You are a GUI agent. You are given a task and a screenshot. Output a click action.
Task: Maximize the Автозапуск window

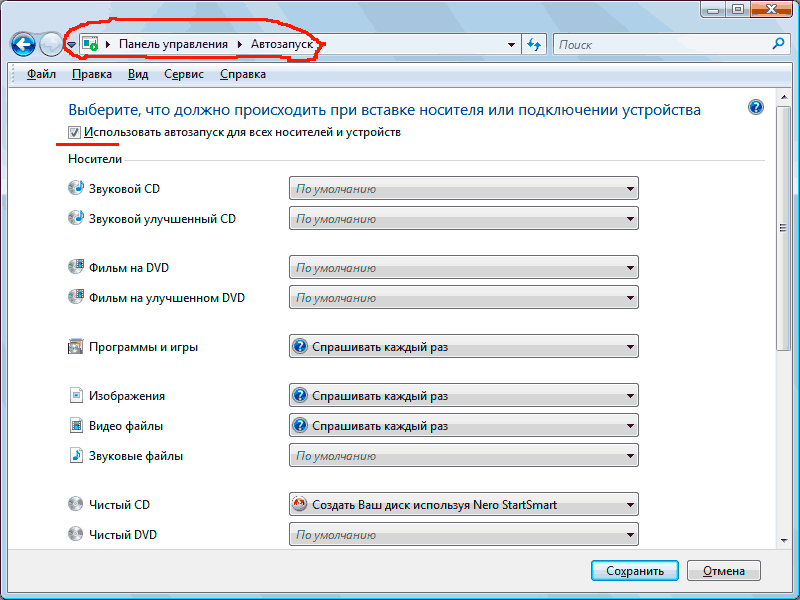[738, 9]
